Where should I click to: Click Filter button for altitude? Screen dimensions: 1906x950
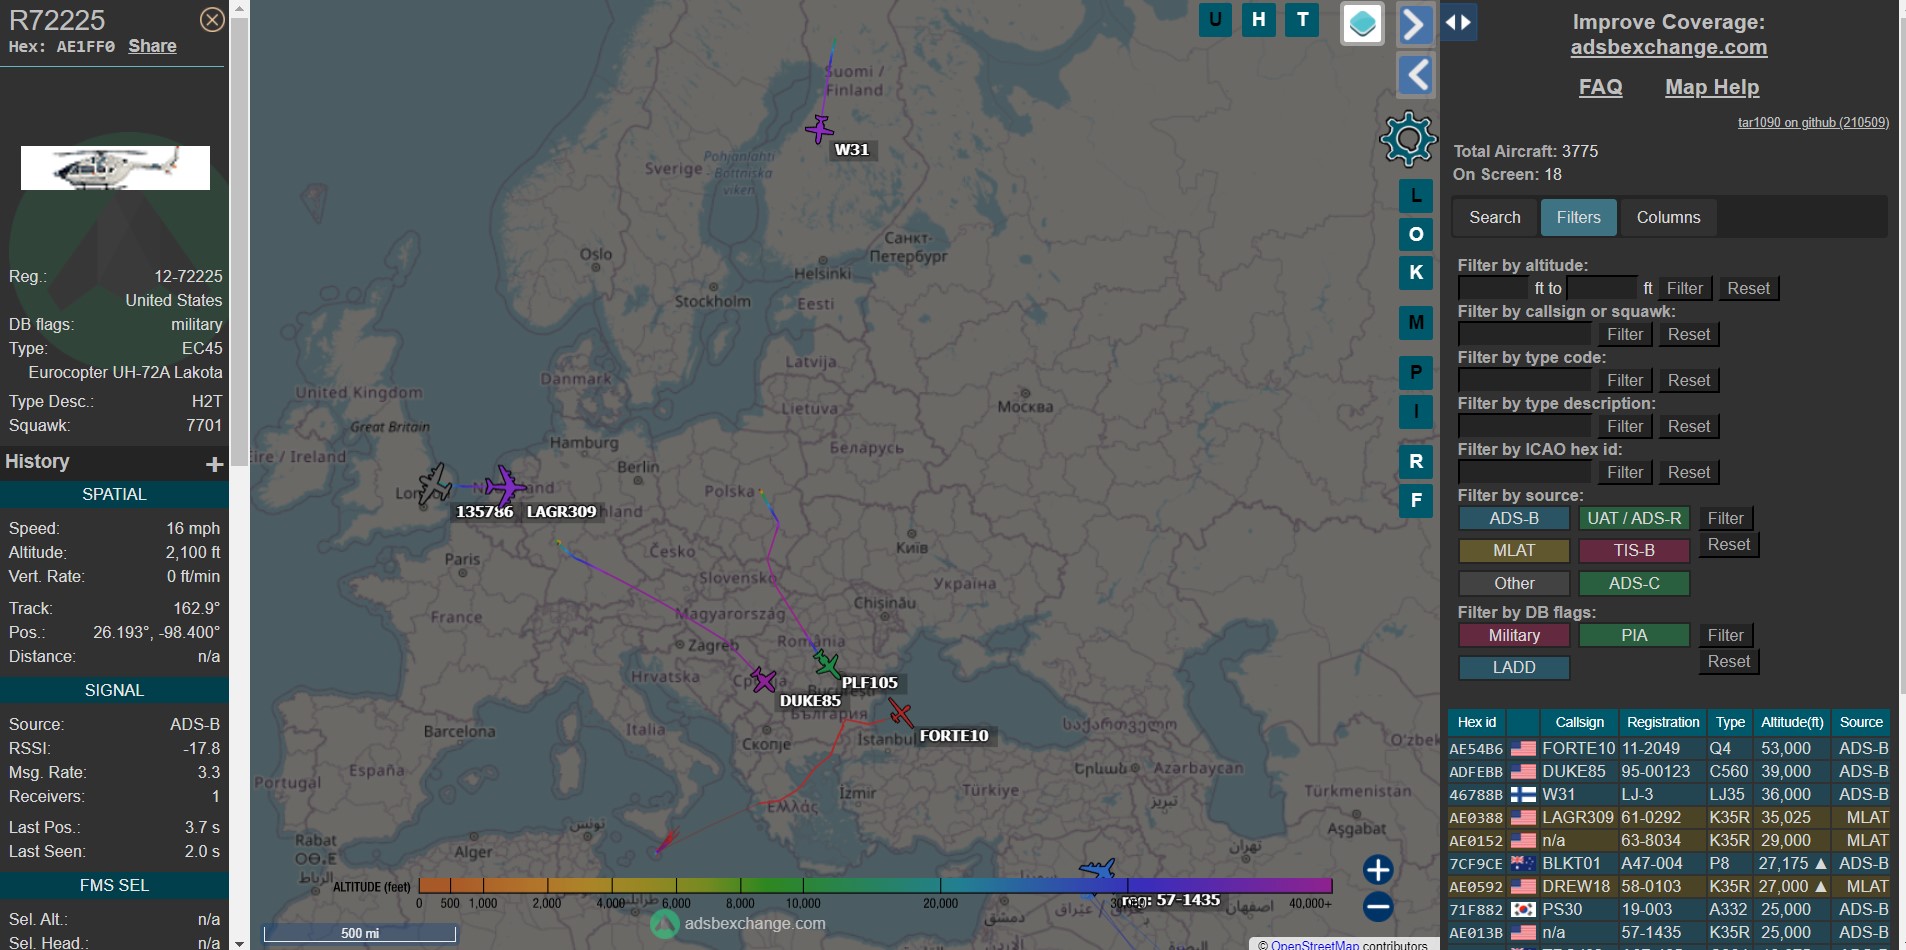tap(1684, 288)
